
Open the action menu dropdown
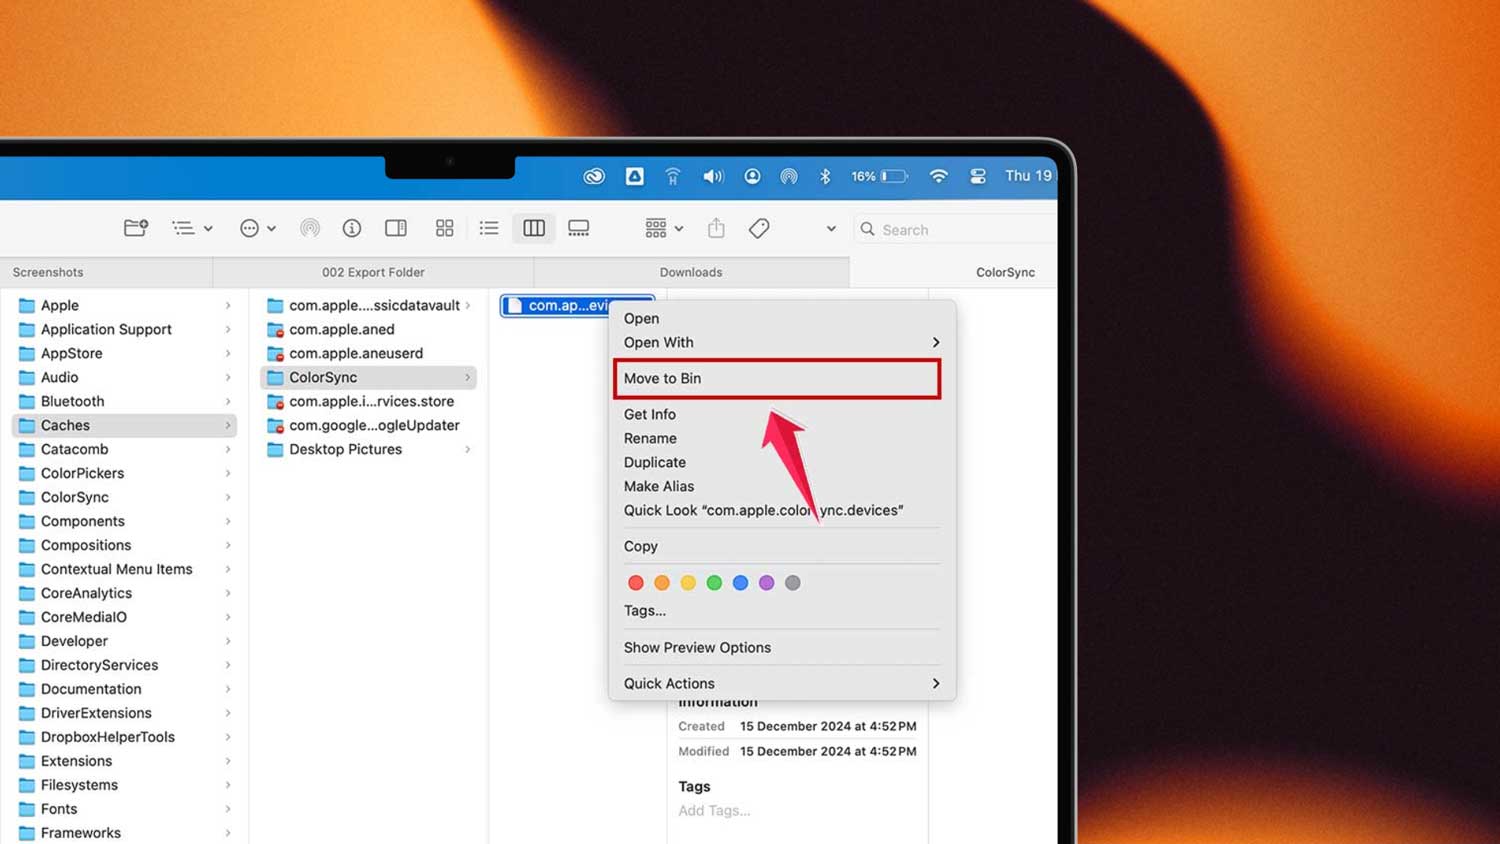coord(257,228)
